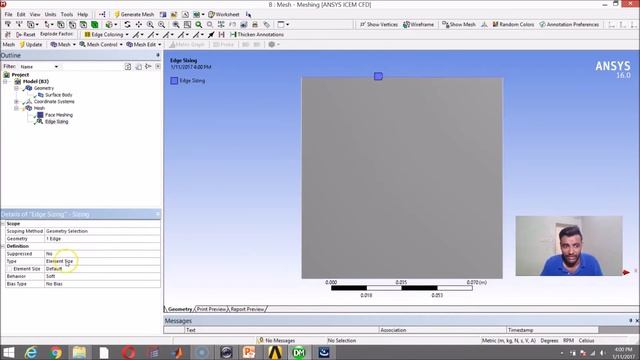Screen dimensions: 640x360
Task: Click the Annotation Preferences button
Action: click(569, 24)
